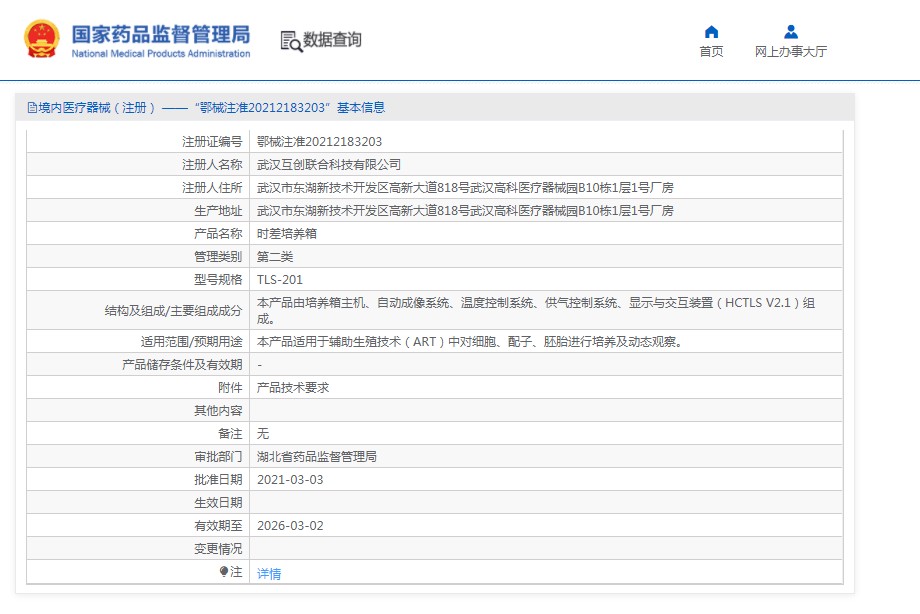
Task: Click the 附件 label
Action: (x=230, y=387)
